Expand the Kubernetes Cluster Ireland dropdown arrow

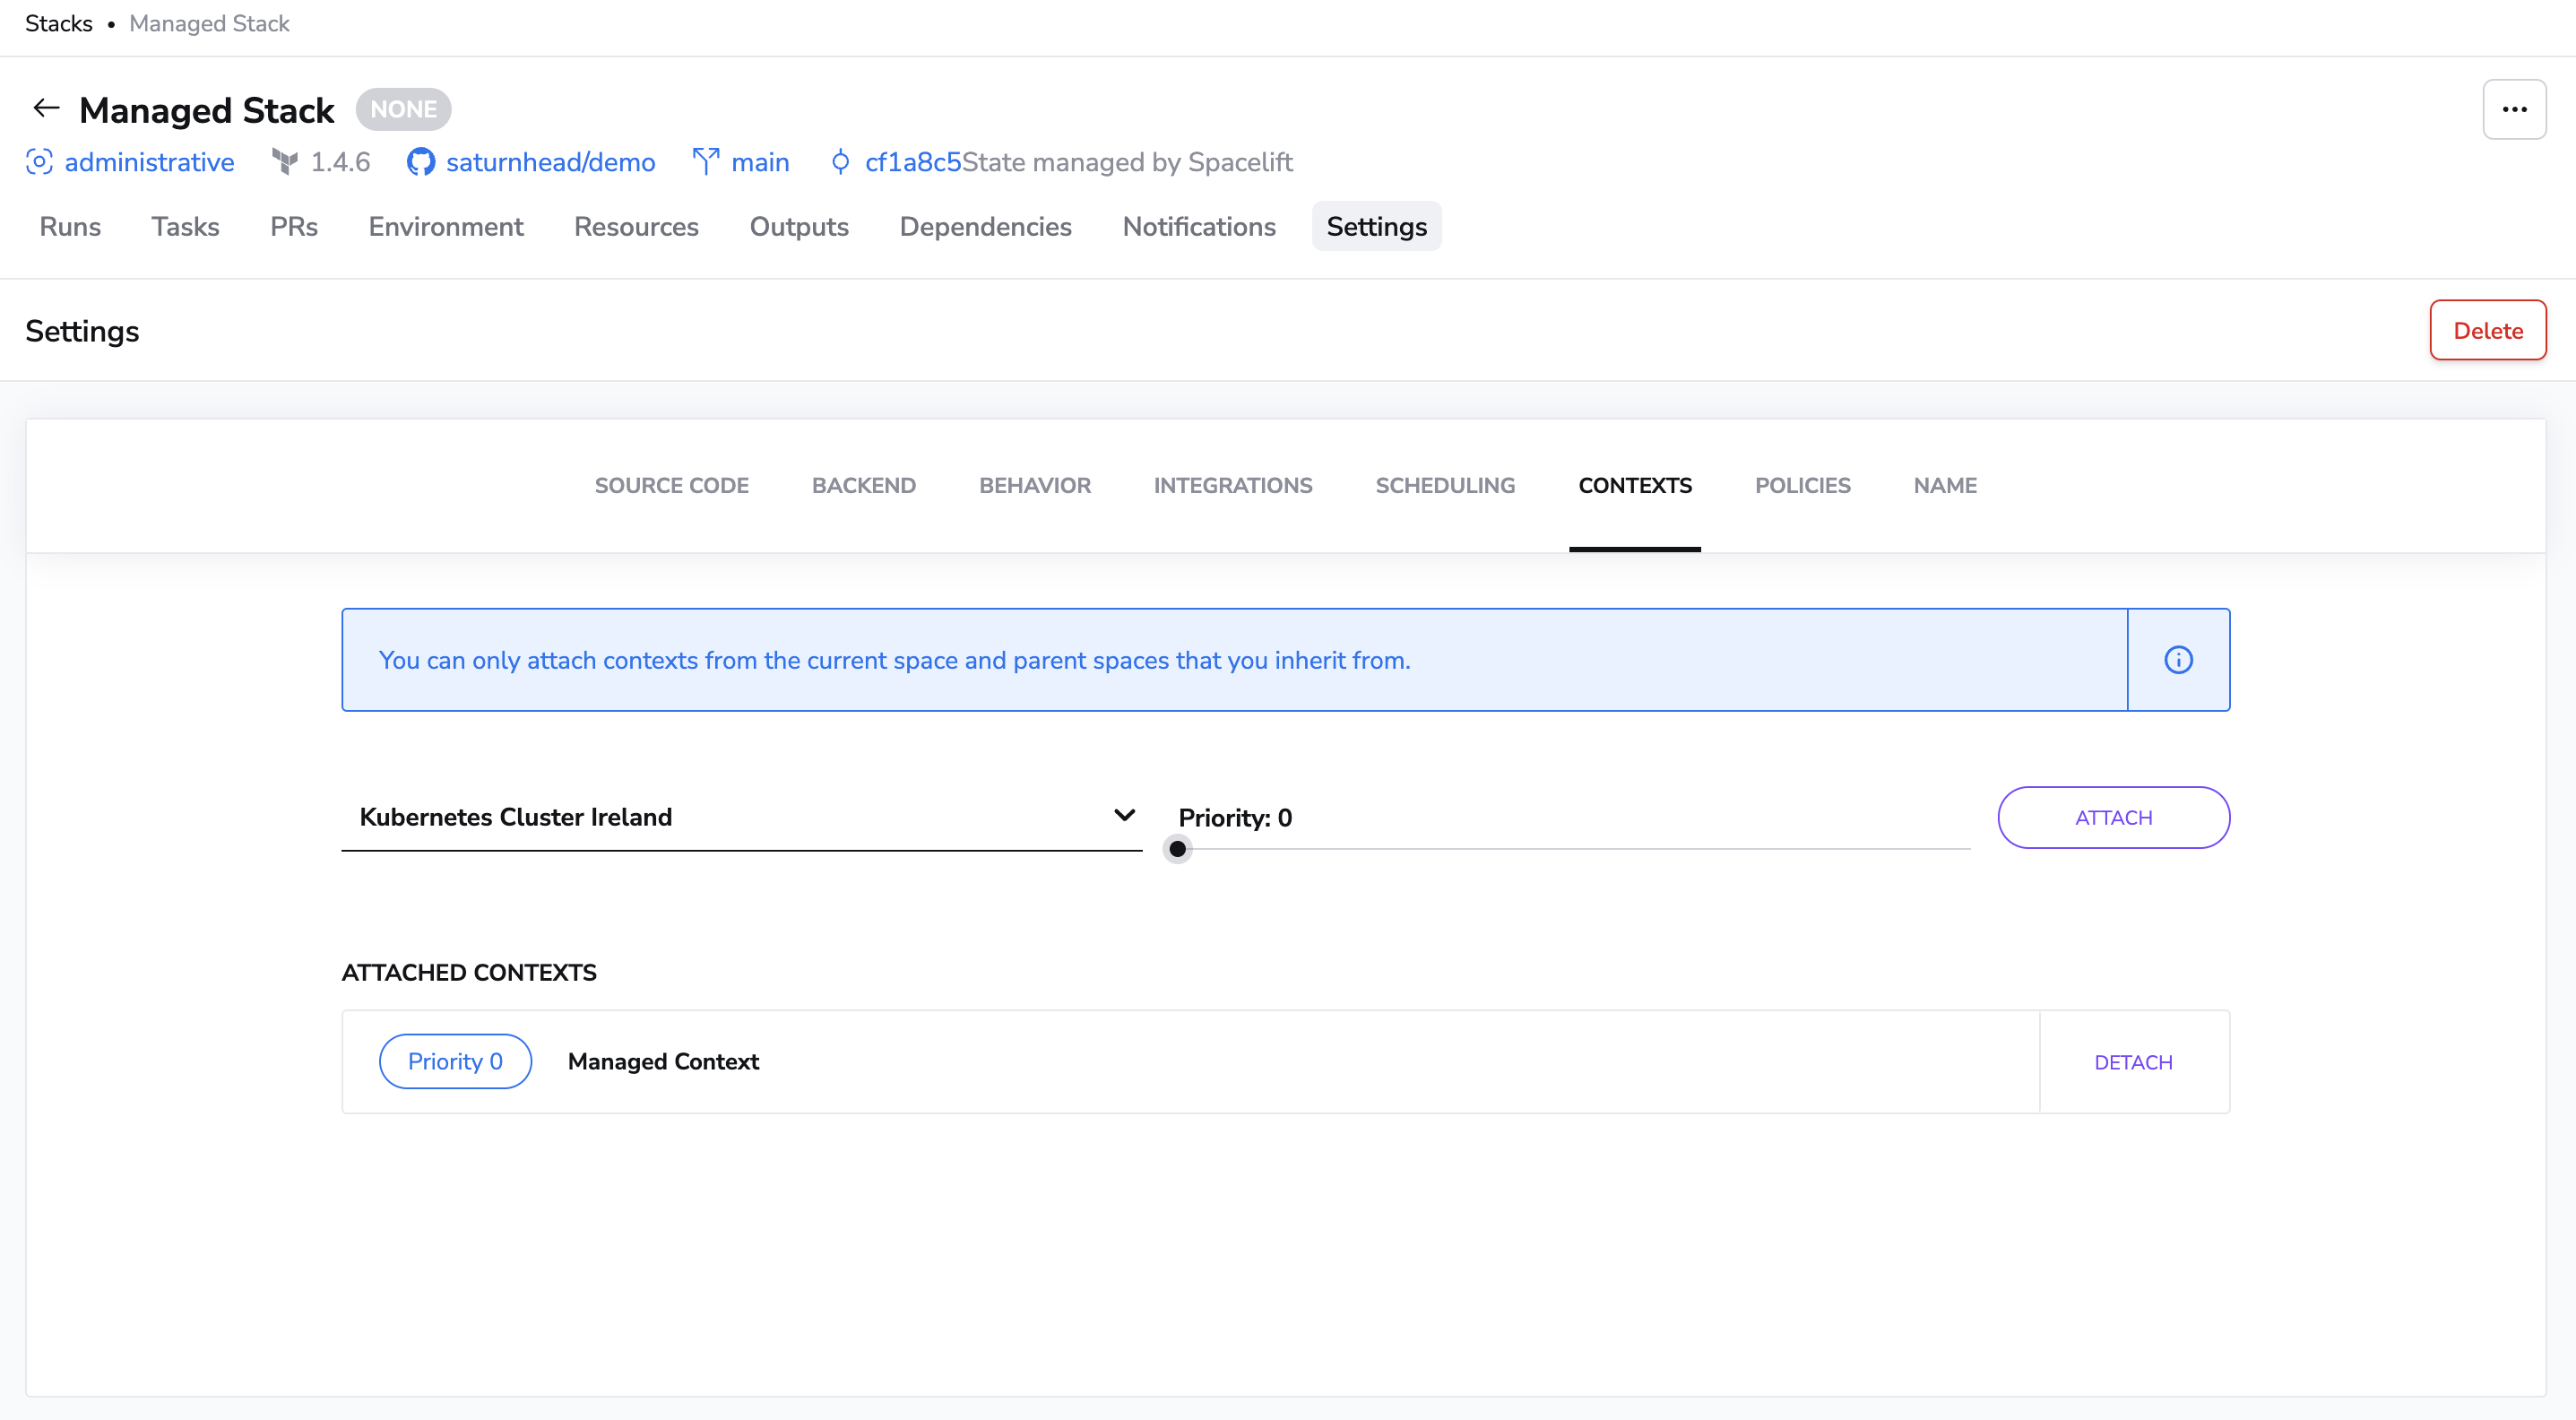(1124, 815)
